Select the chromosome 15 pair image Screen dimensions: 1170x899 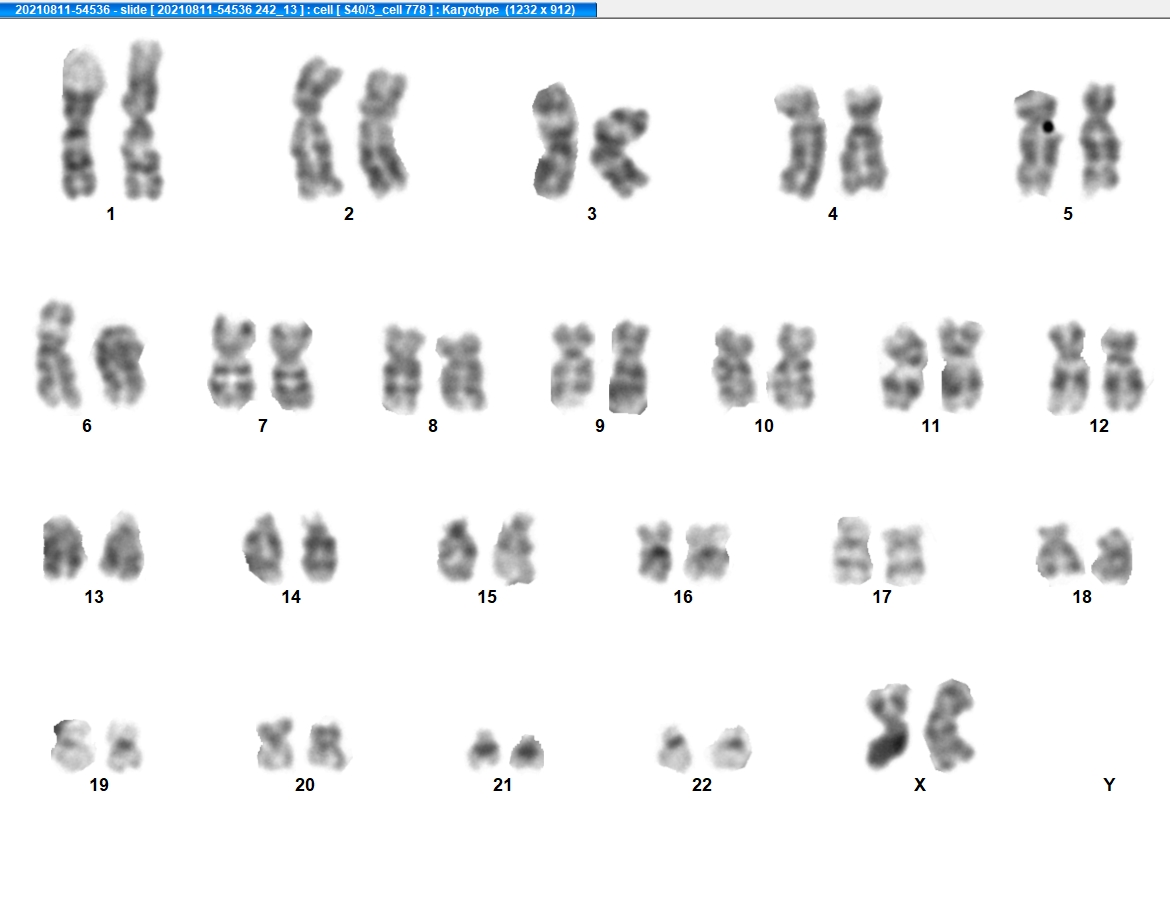point(487,548)
